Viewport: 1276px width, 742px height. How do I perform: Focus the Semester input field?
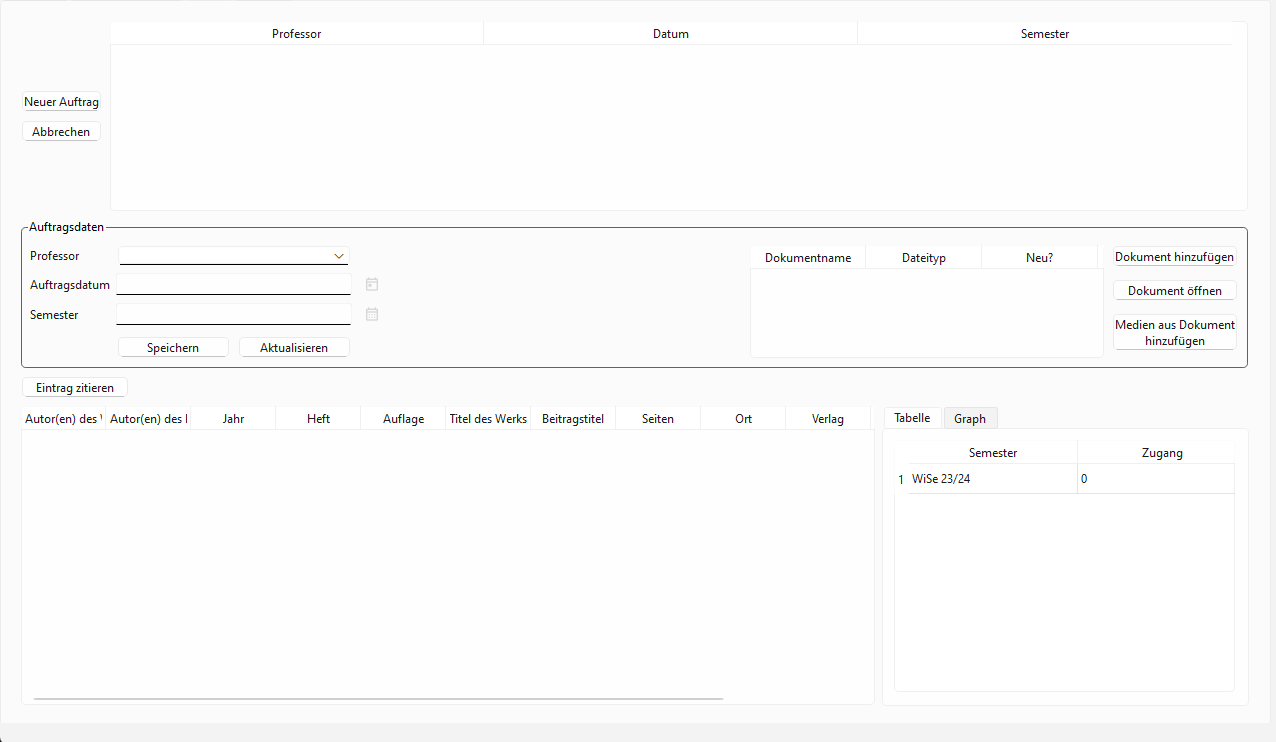(234, 315)
